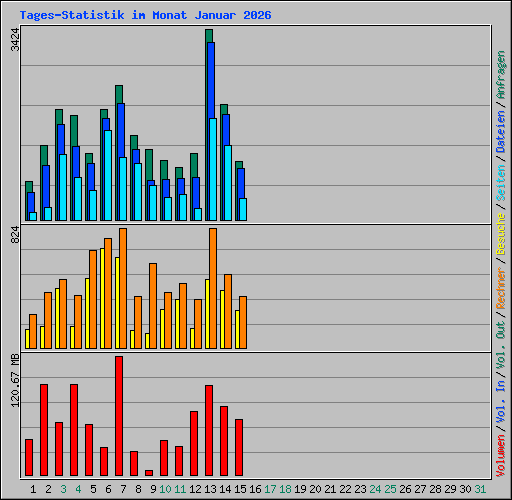Click the 'Vol. Out' legend label

(501, 348)
